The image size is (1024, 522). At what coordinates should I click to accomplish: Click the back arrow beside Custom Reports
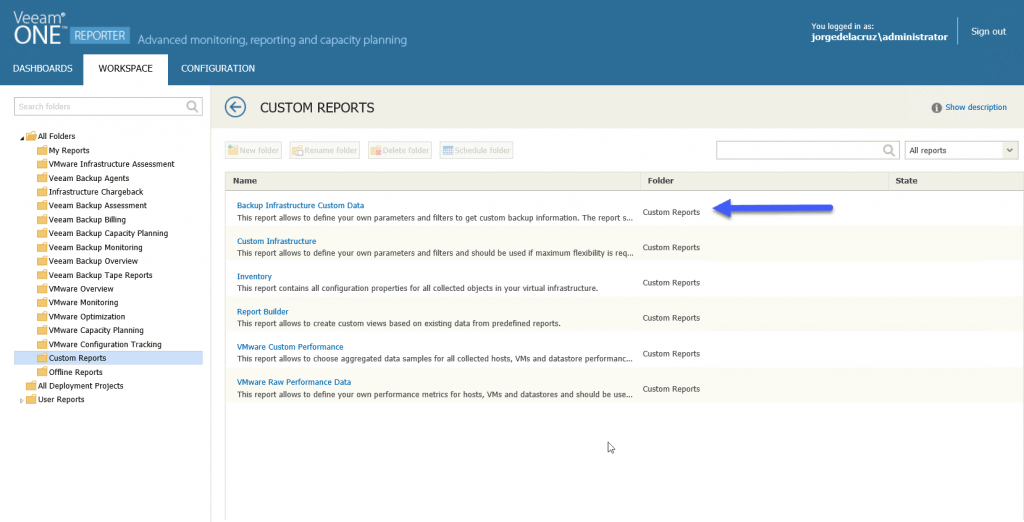(x=235, y=107)
